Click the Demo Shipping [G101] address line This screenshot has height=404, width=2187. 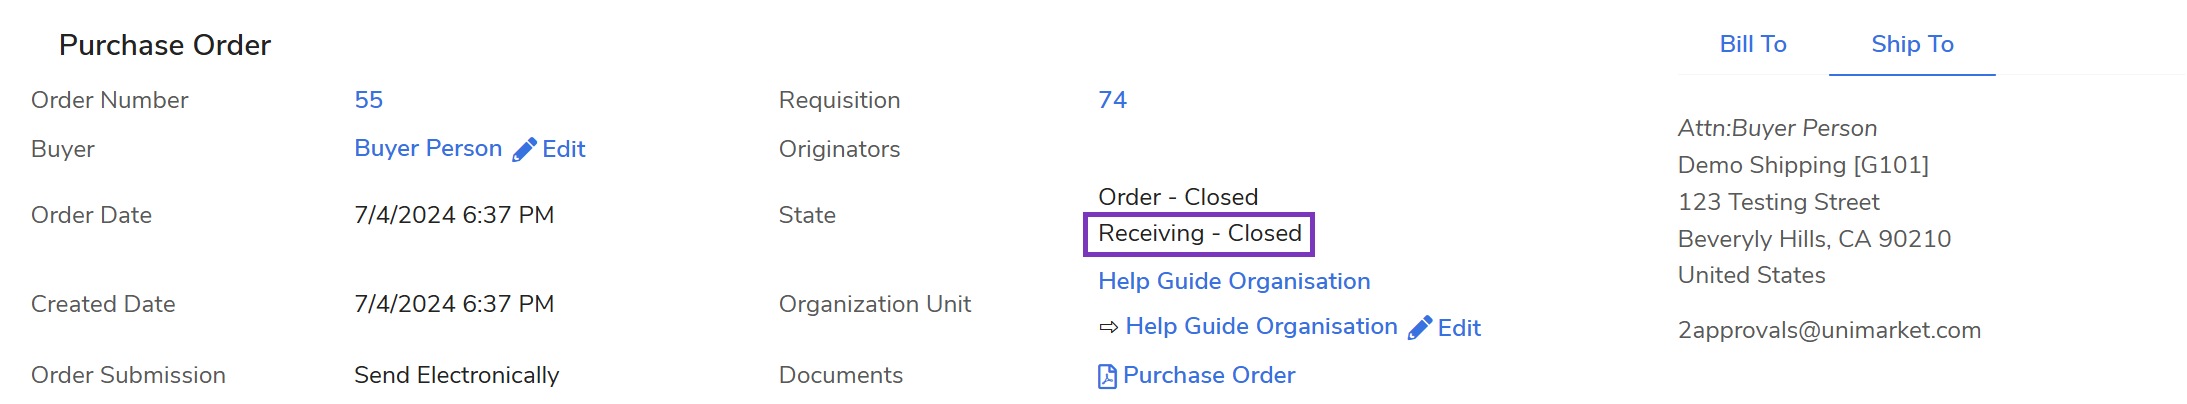tap(1803, 165)
